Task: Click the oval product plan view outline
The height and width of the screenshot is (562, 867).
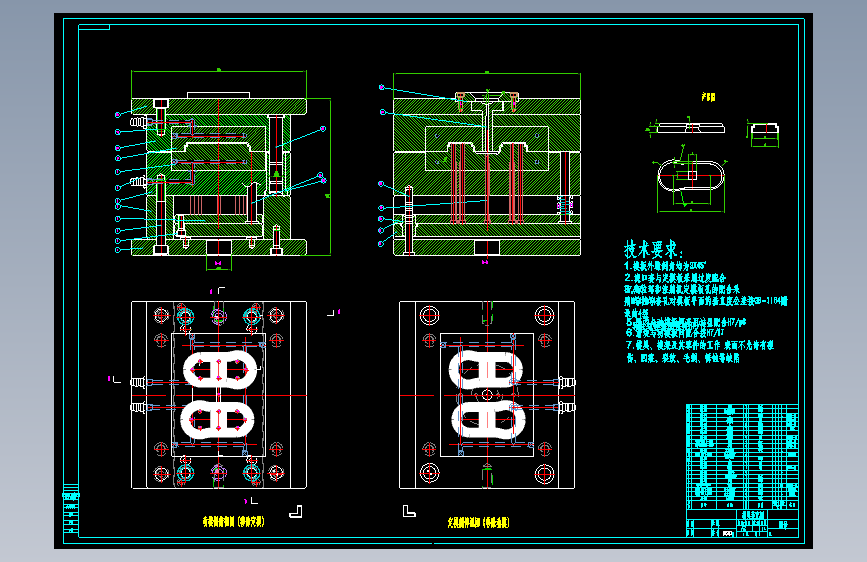Action: [x=691, y=176]
